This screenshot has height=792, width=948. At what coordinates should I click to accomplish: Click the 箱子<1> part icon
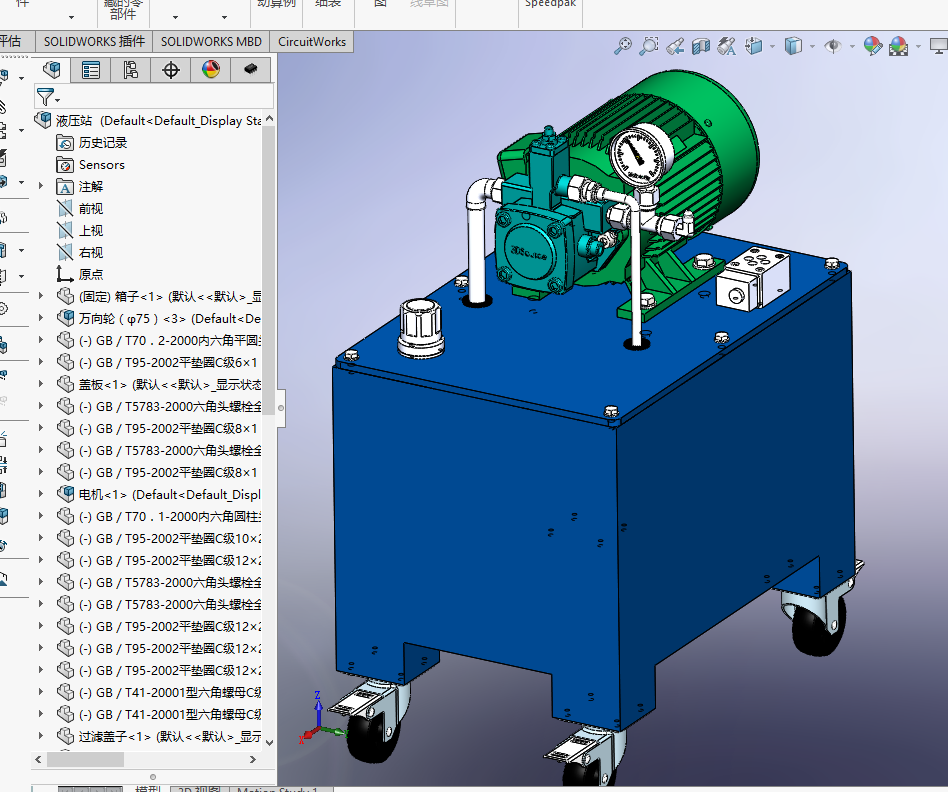(x=65, y=296)
